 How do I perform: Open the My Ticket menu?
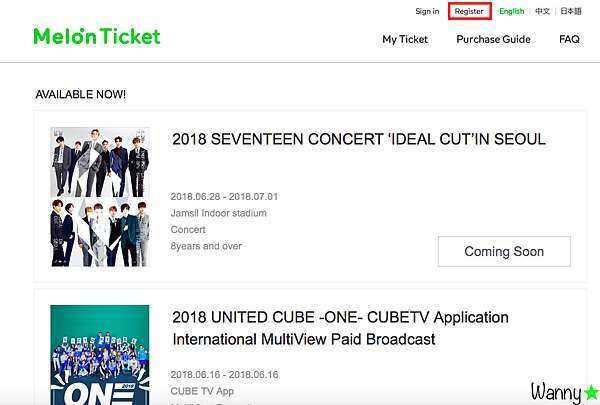pyautogui.click(x=405, y=39)
